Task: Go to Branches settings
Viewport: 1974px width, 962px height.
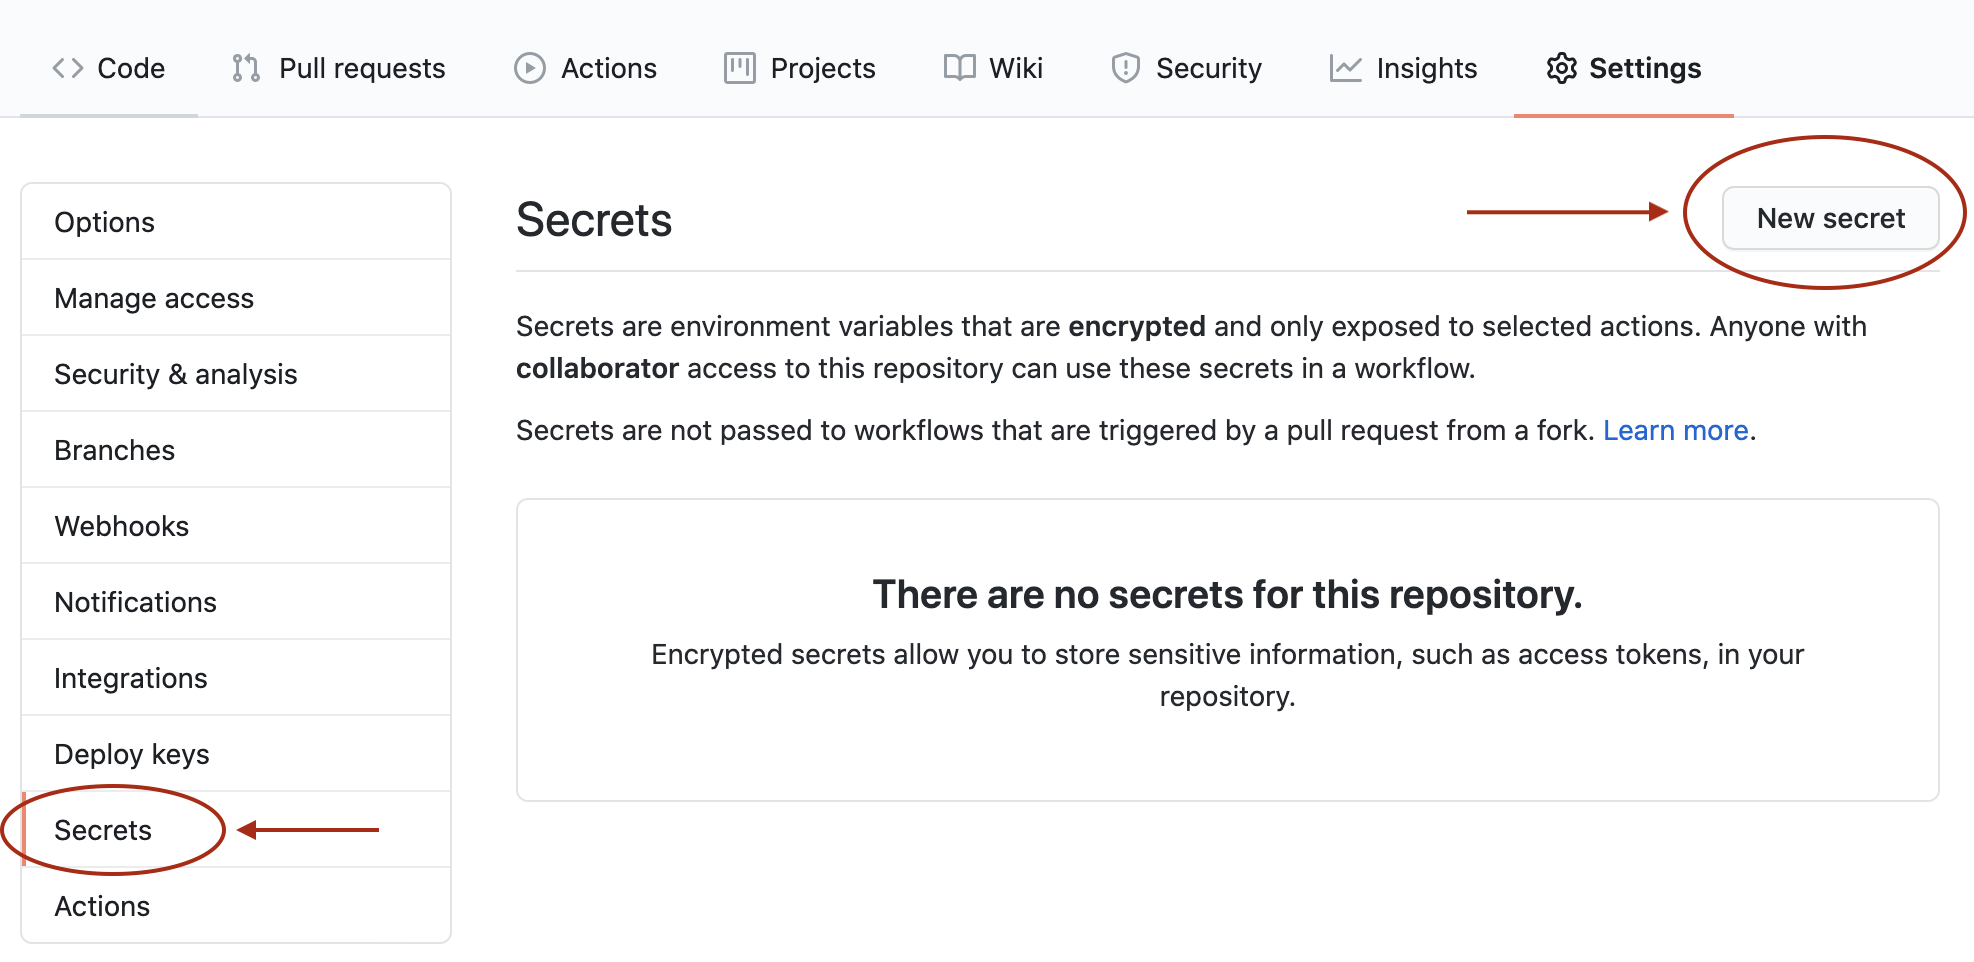Action: coord(114,449)
